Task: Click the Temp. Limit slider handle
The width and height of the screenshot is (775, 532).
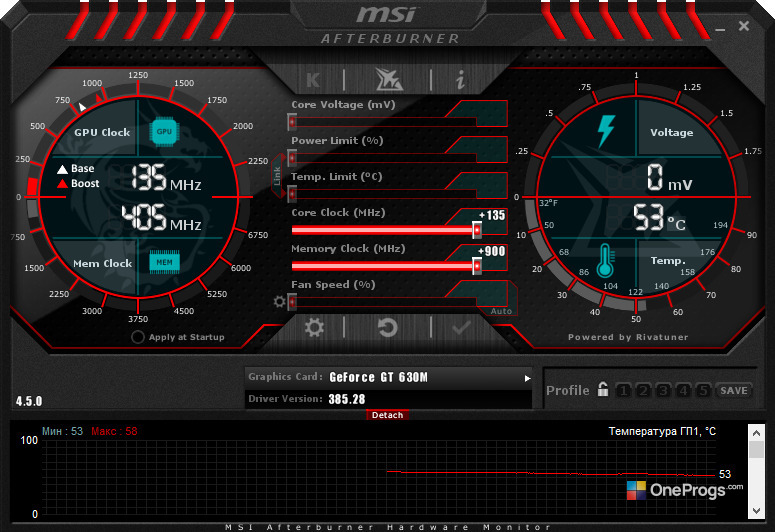Action: coord(292,194)
